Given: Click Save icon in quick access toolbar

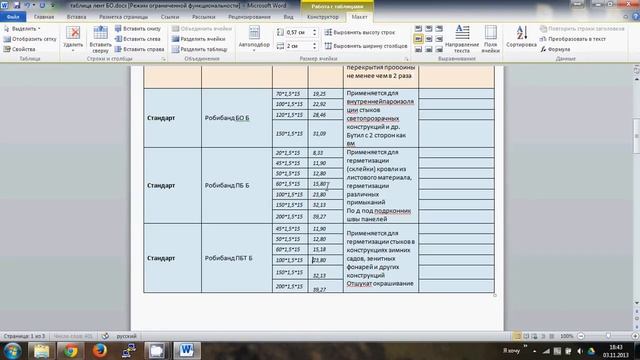Looking at the screenshot, I should (x=17, y=5).
